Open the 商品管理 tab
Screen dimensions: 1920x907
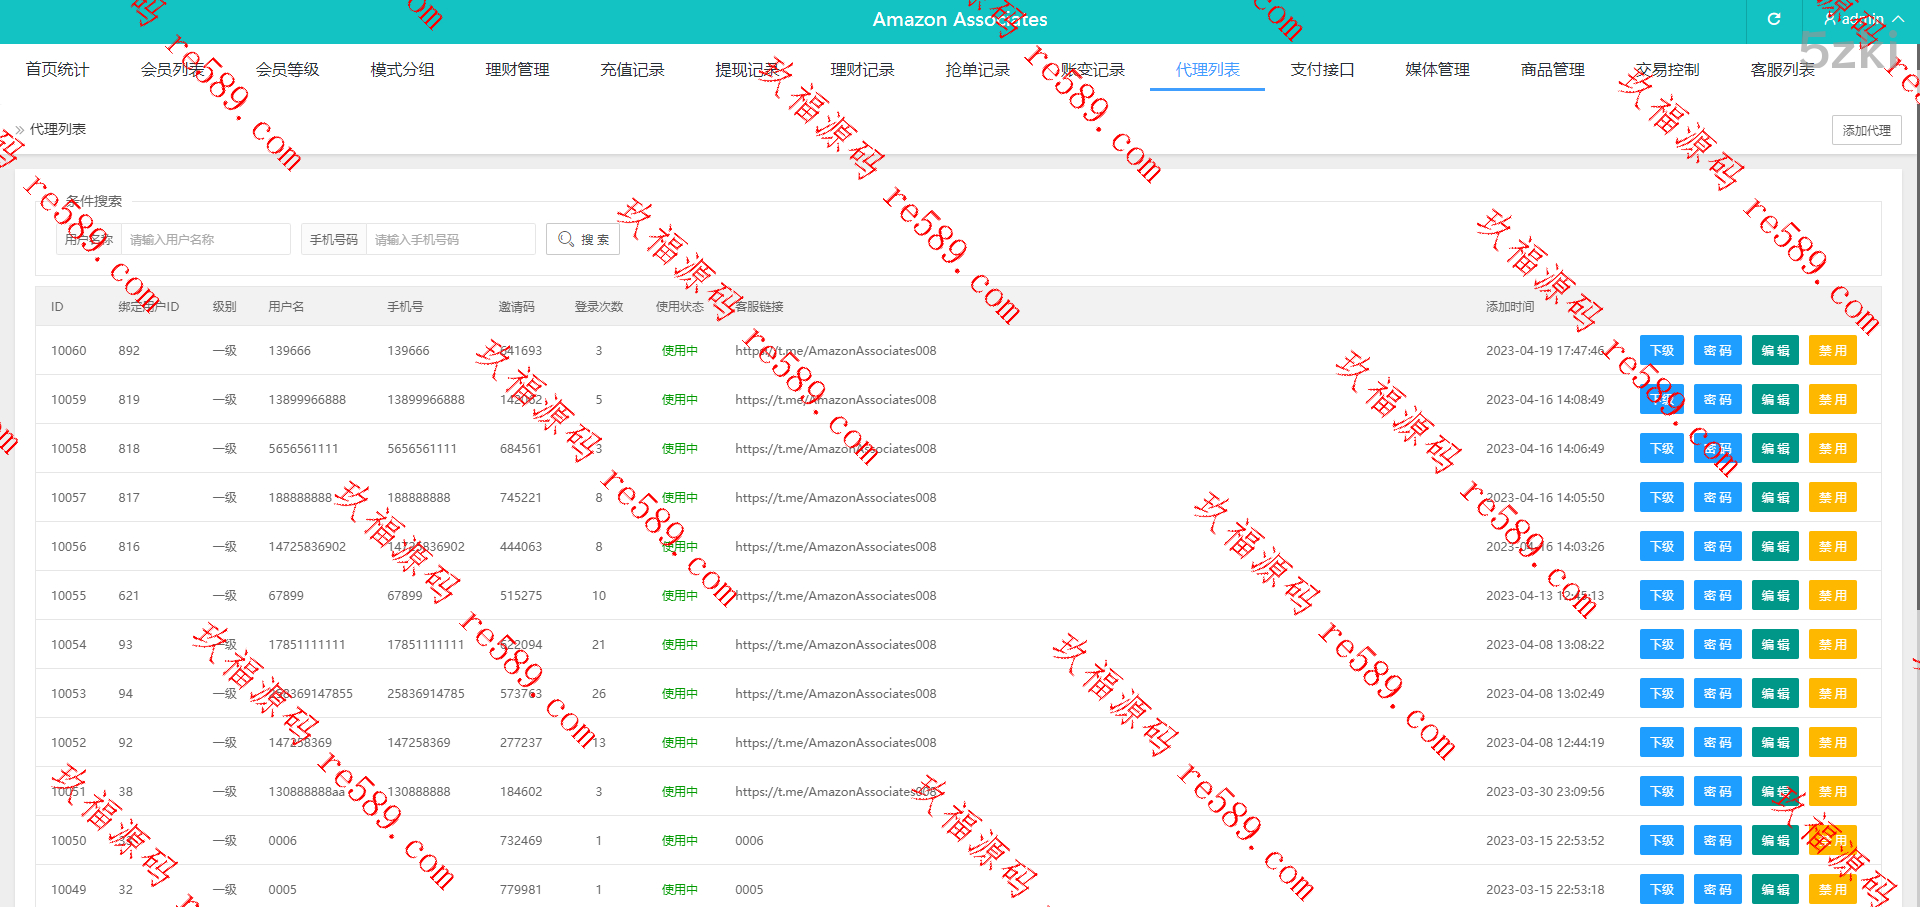pyautogui.click(x=1552, y=69)
